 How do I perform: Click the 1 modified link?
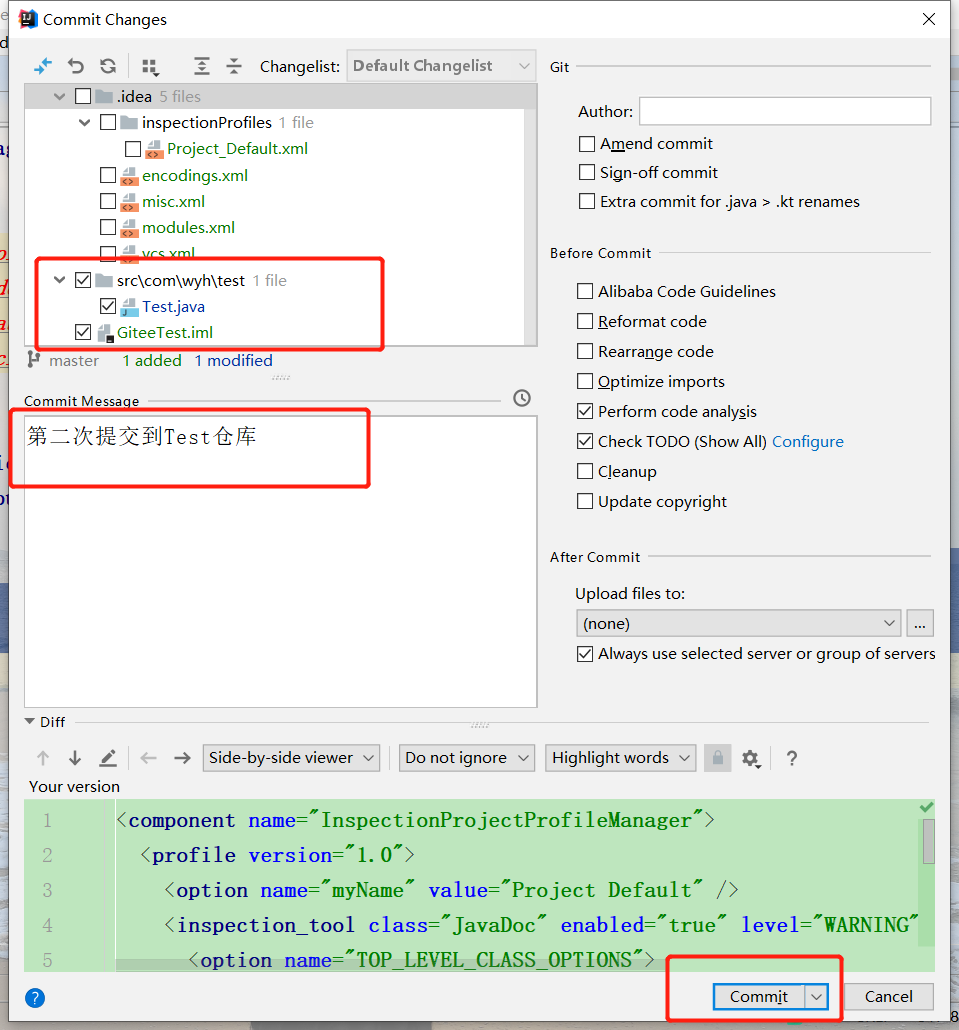[x=233, y=361]
